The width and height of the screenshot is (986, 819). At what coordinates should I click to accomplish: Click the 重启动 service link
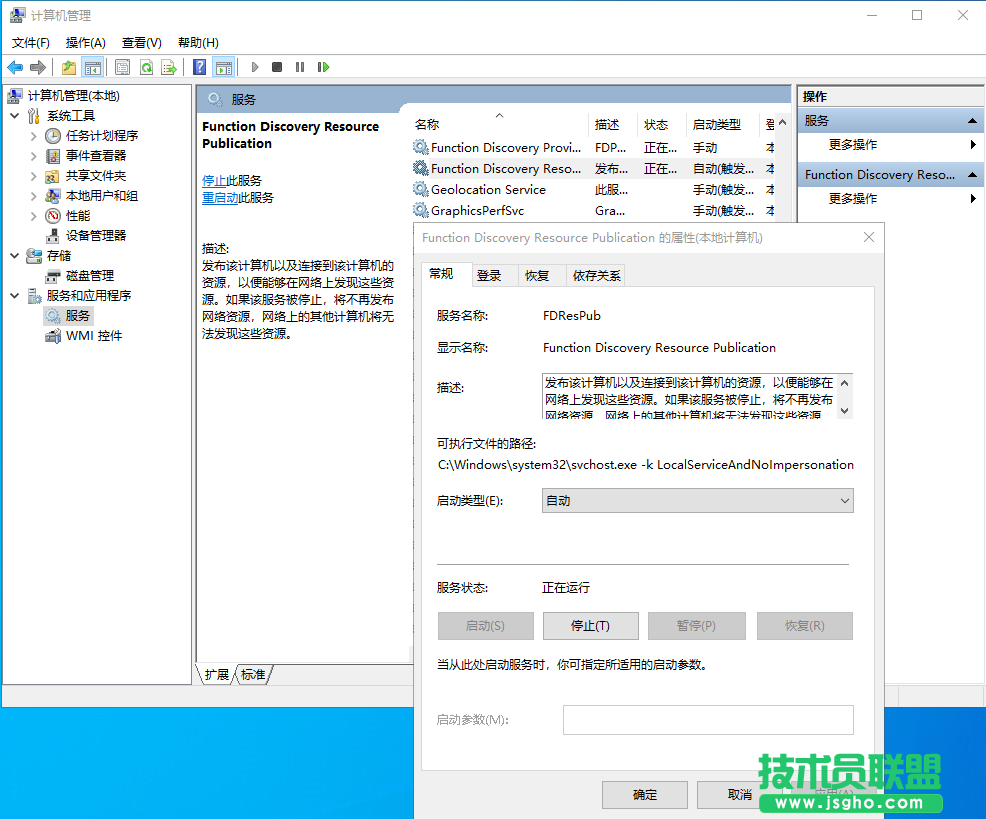220,198
